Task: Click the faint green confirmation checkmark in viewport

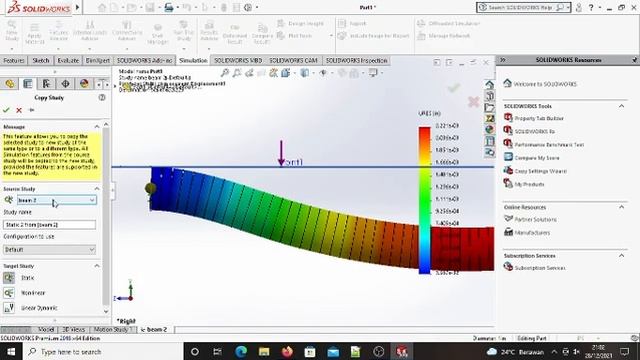Action: pos(453,88)
